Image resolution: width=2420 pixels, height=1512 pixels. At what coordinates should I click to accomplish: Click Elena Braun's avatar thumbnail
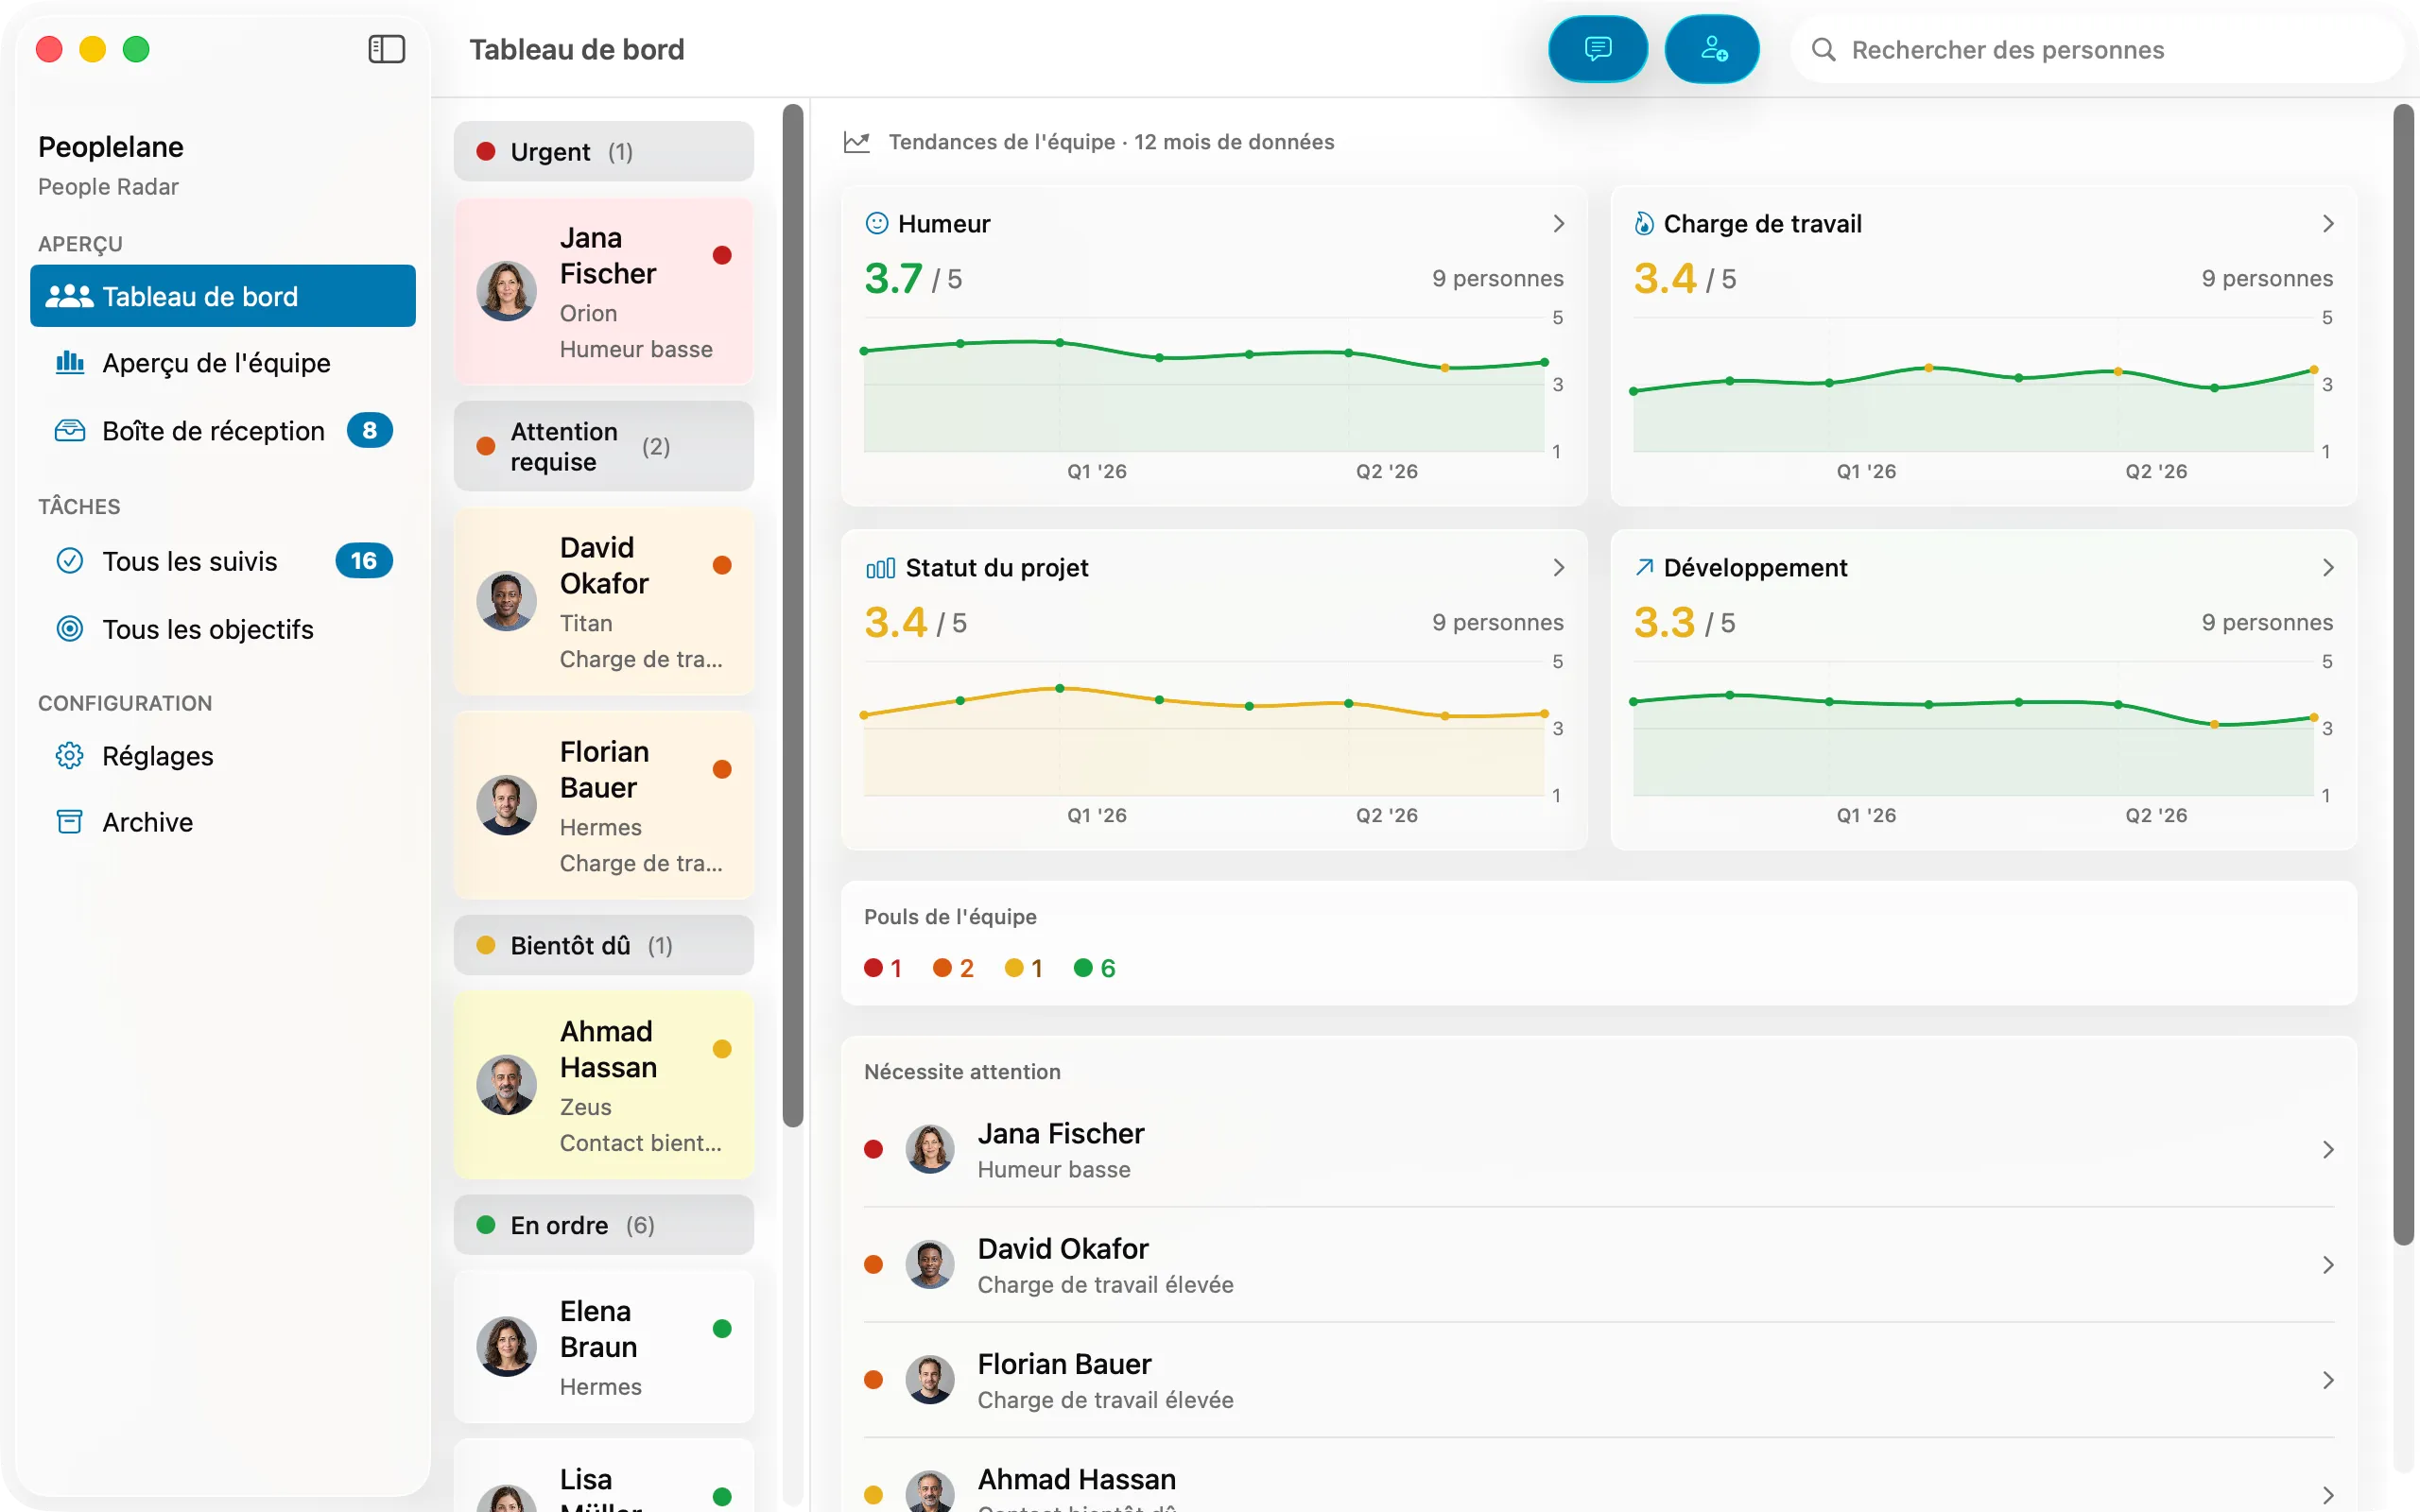[x=506, y=1346]
